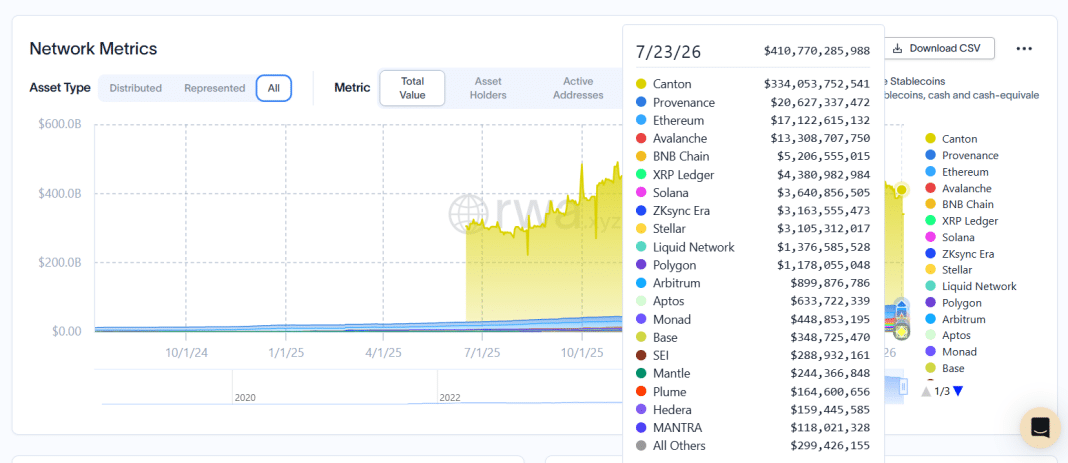The image size is (1068, 463).
Task: Click the Download CSV button
Action: point(940,48)
